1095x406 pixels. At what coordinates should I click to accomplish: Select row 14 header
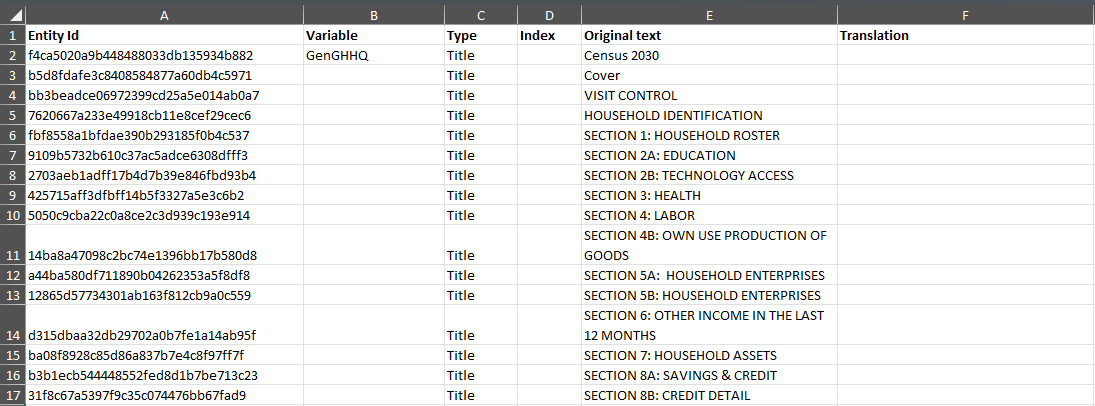(12, 325)
